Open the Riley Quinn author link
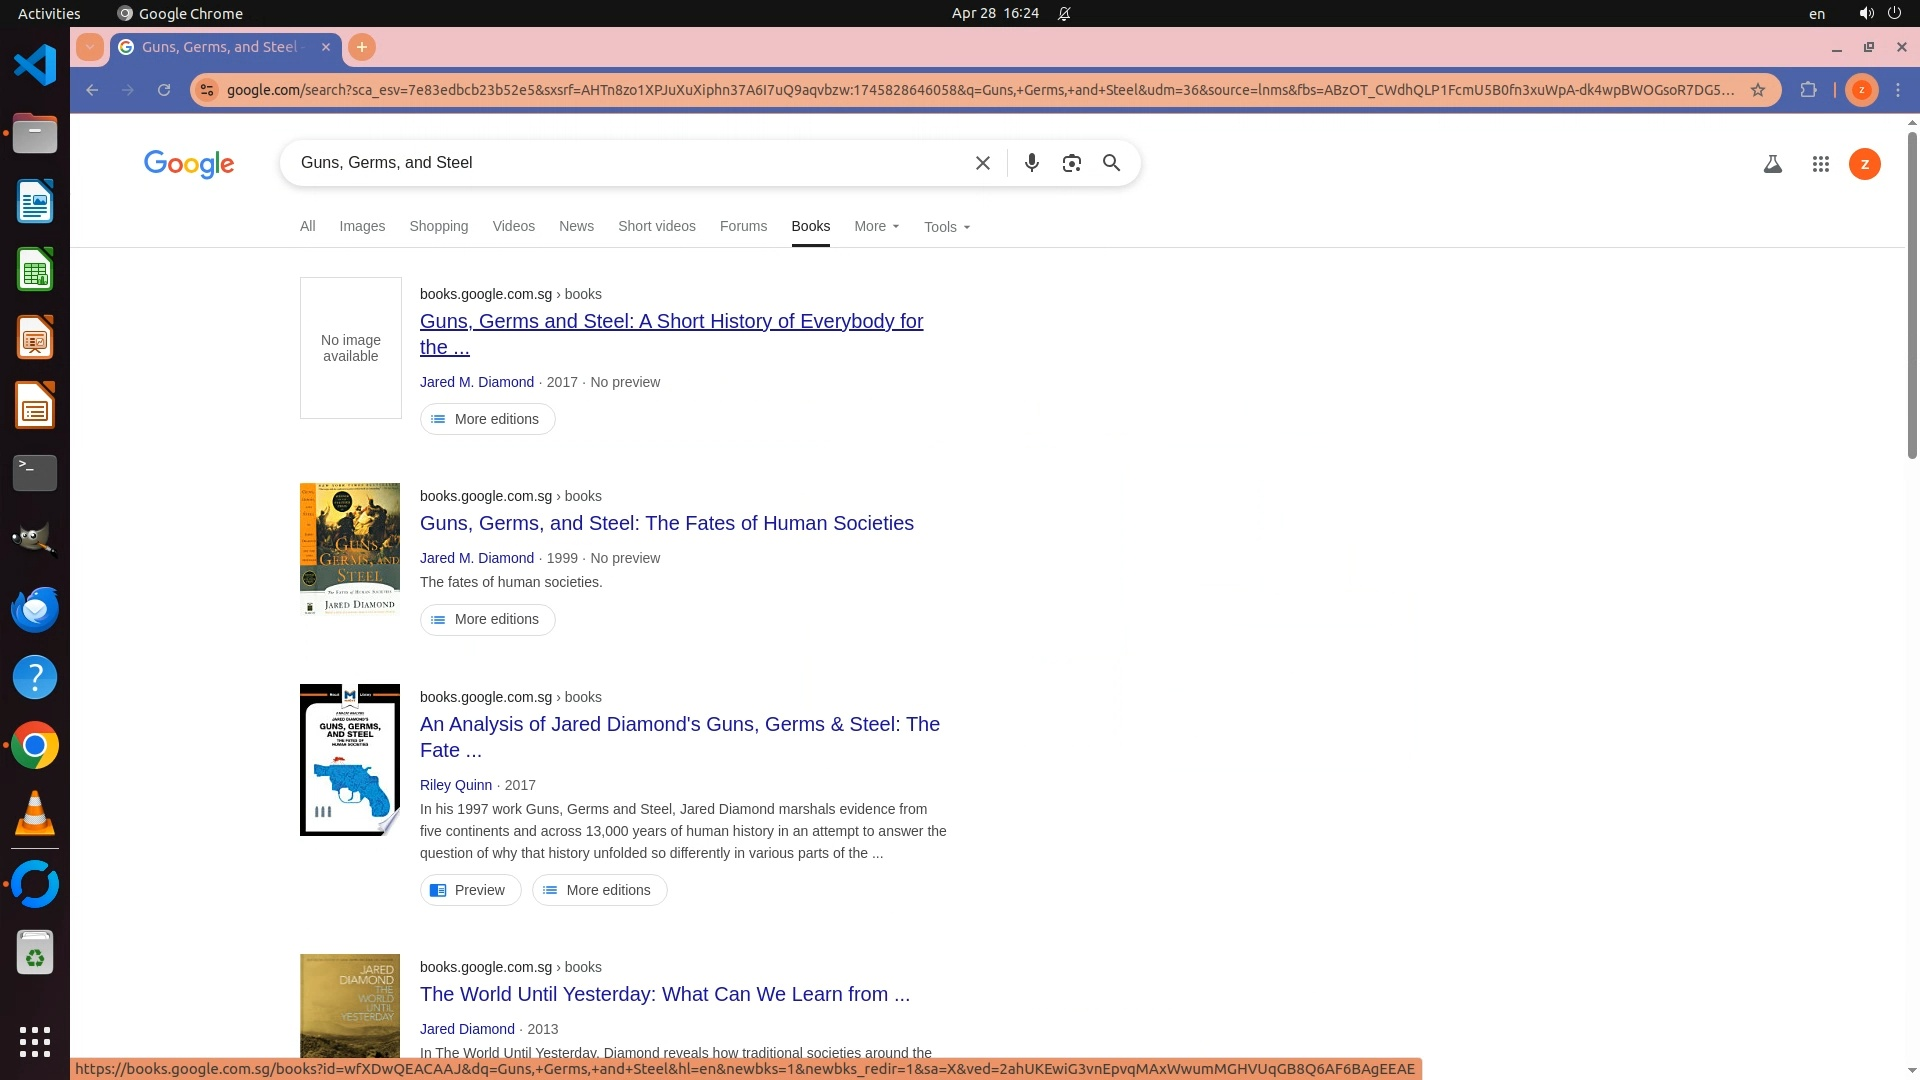Viewport: 1920px width, 1080px height. 456,785
